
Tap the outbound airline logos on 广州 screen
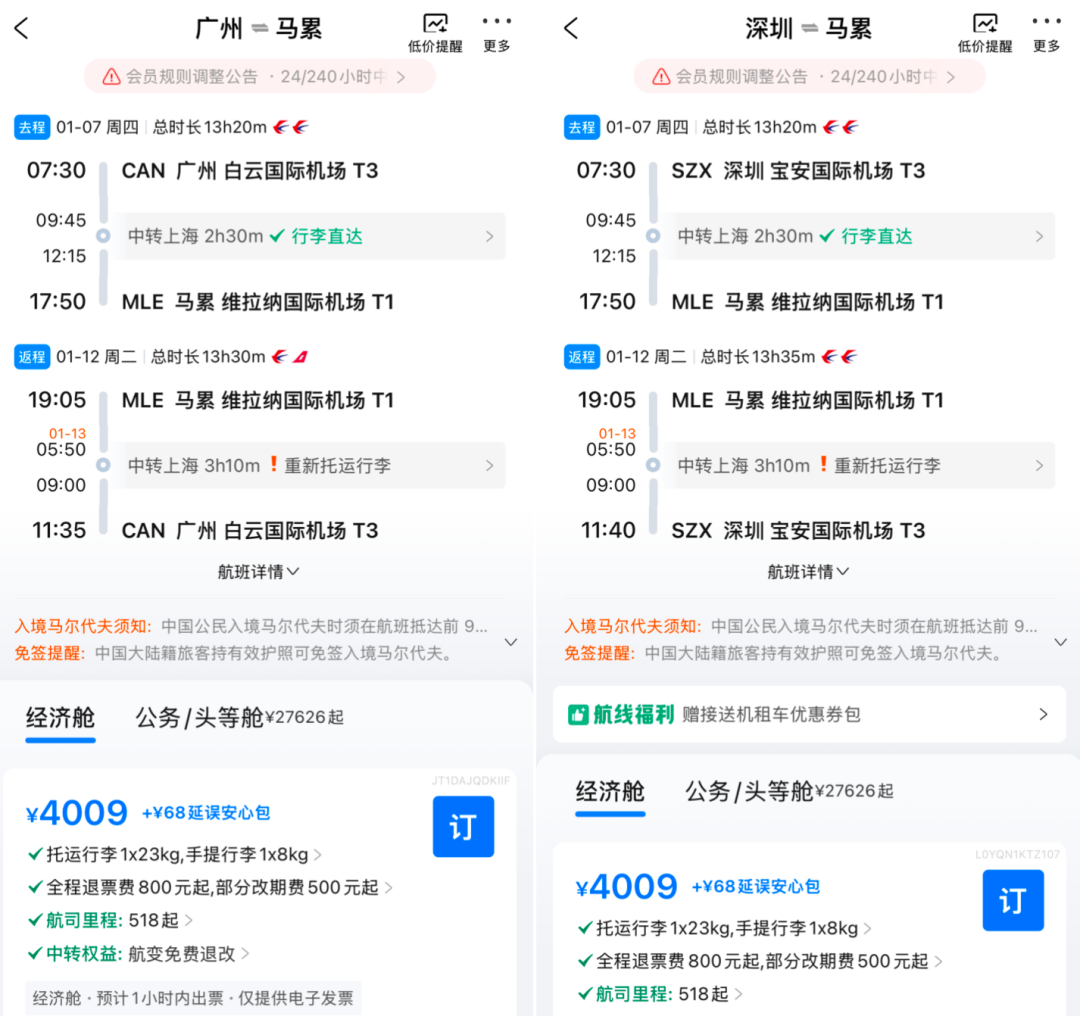coord(291,127)
